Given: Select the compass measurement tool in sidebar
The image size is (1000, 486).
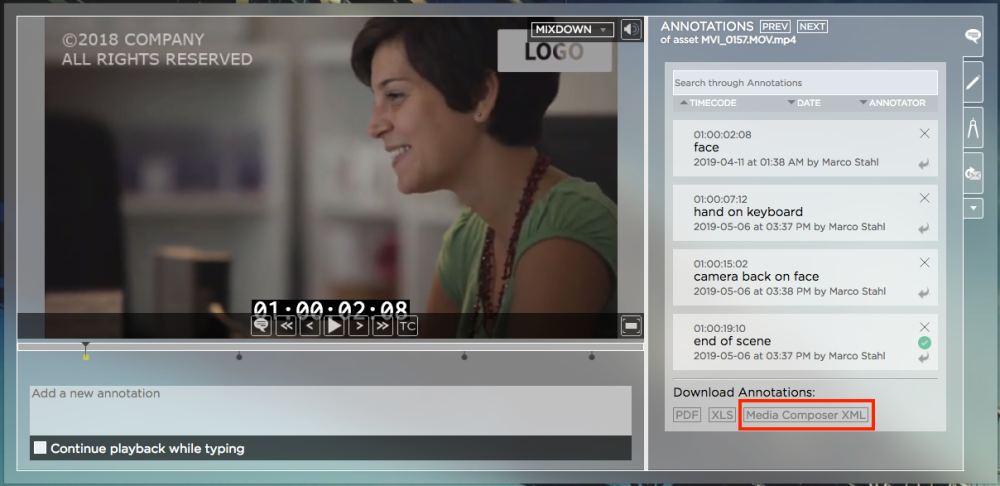Looking at the screenshot, I should click(x=972, y=128).
